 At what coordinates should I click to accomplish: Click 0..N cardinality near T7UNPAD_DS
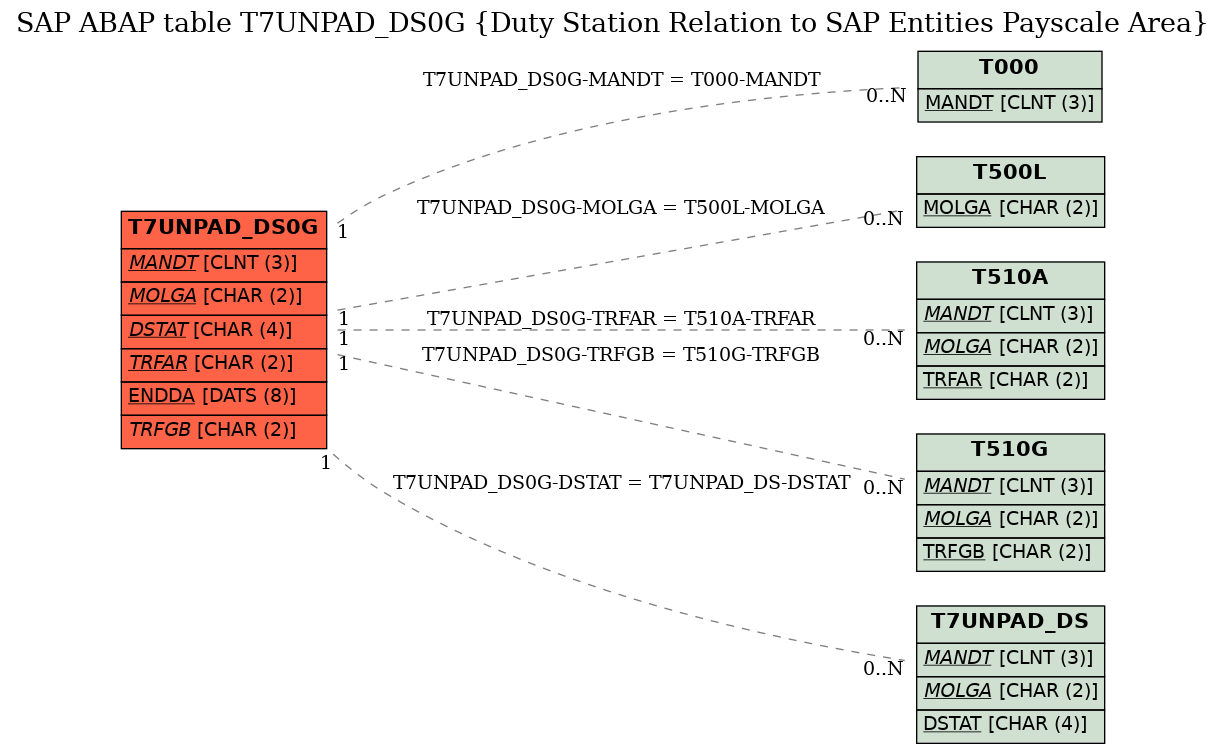click(x=883, y=669)
